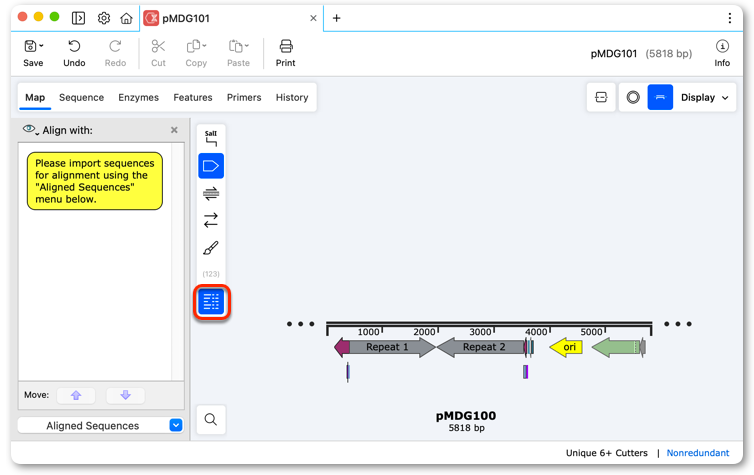754x475 pixels.
Task: Click the purple feature before Repeat 1
Action: 342,347
